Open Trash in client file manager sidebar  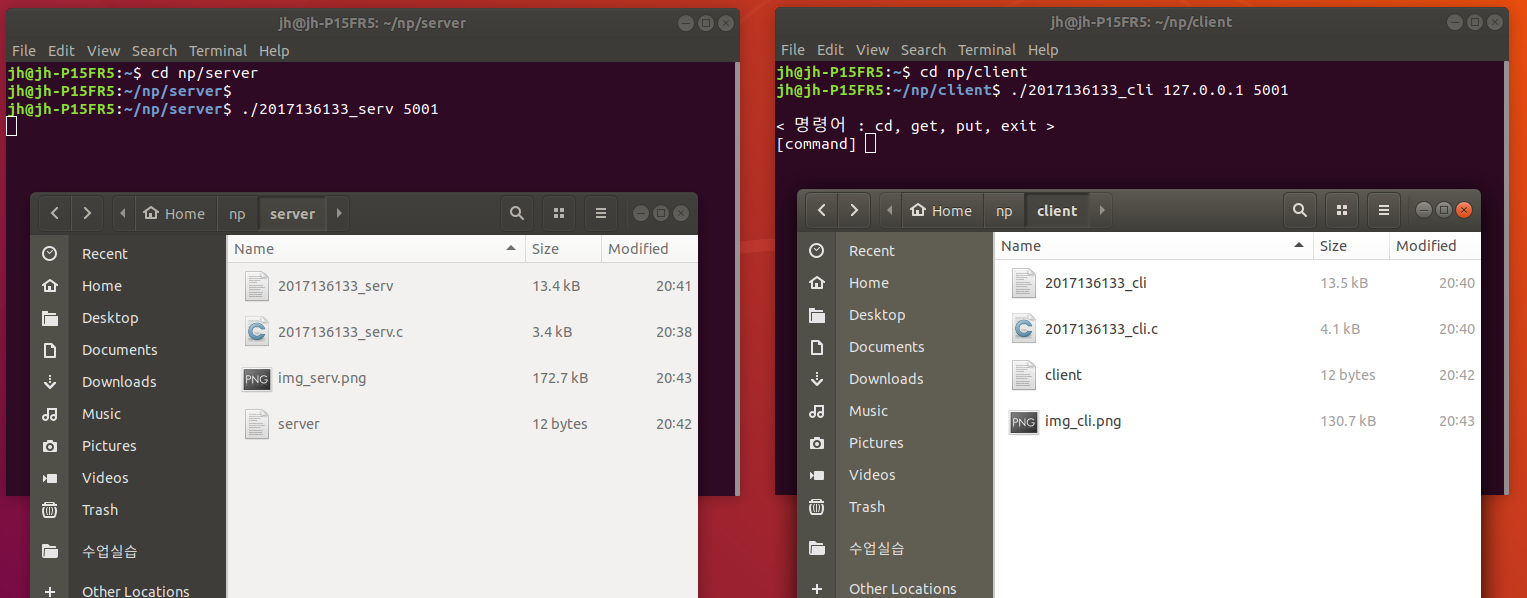pyautogui.click(x=895, y=507)
